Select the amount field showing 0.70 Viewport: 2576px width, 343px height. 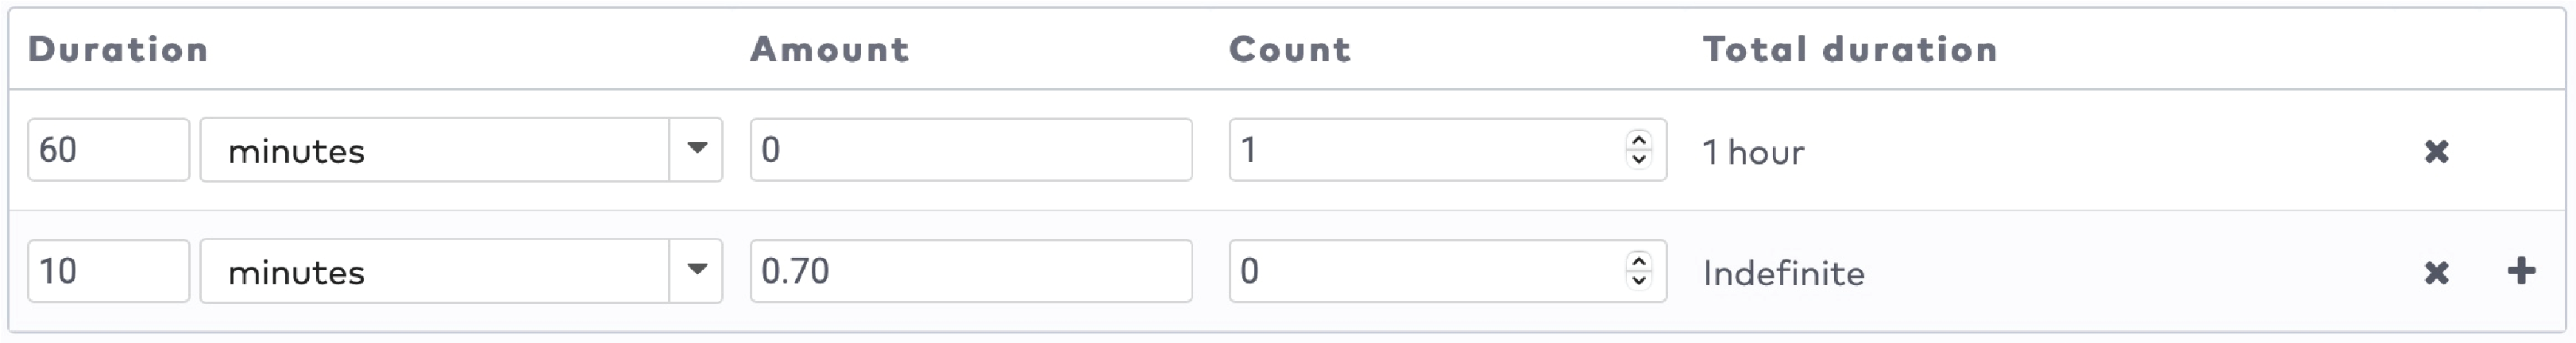pos(970,271)
